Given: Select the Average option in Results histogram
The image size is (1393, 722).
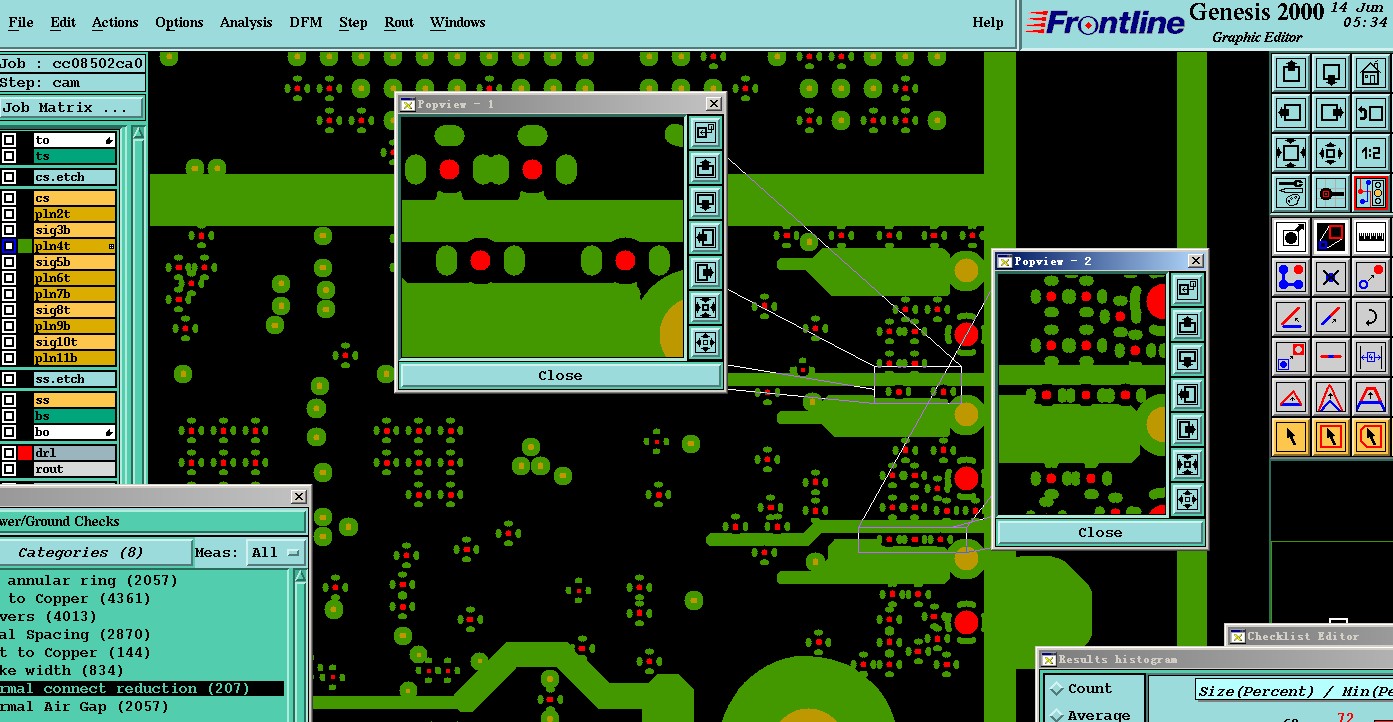Looking at the screenshot, I should (x=1088, y=714).
